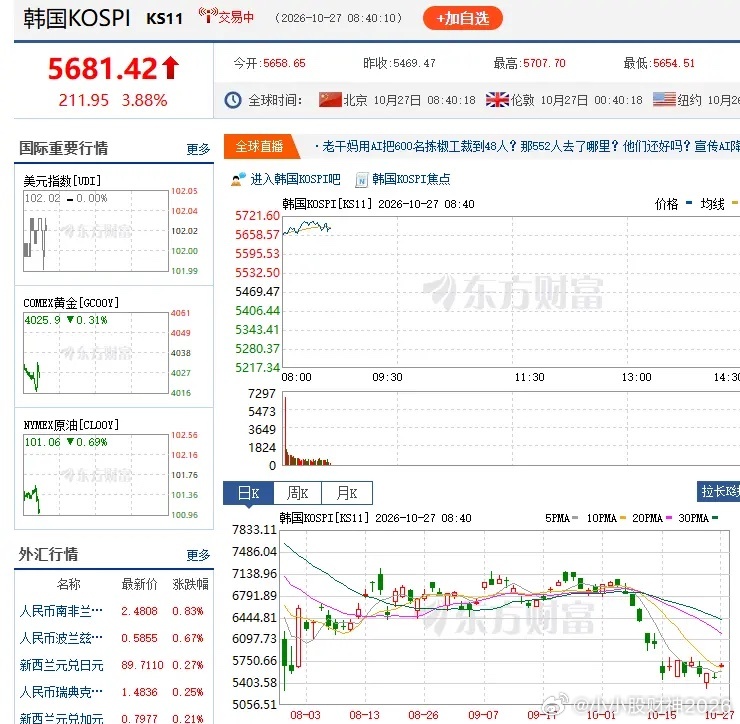Open the COMEX黄金[GC00Y] chart title
This screenshot has width=740, height=724.
[x=71, y=303]
